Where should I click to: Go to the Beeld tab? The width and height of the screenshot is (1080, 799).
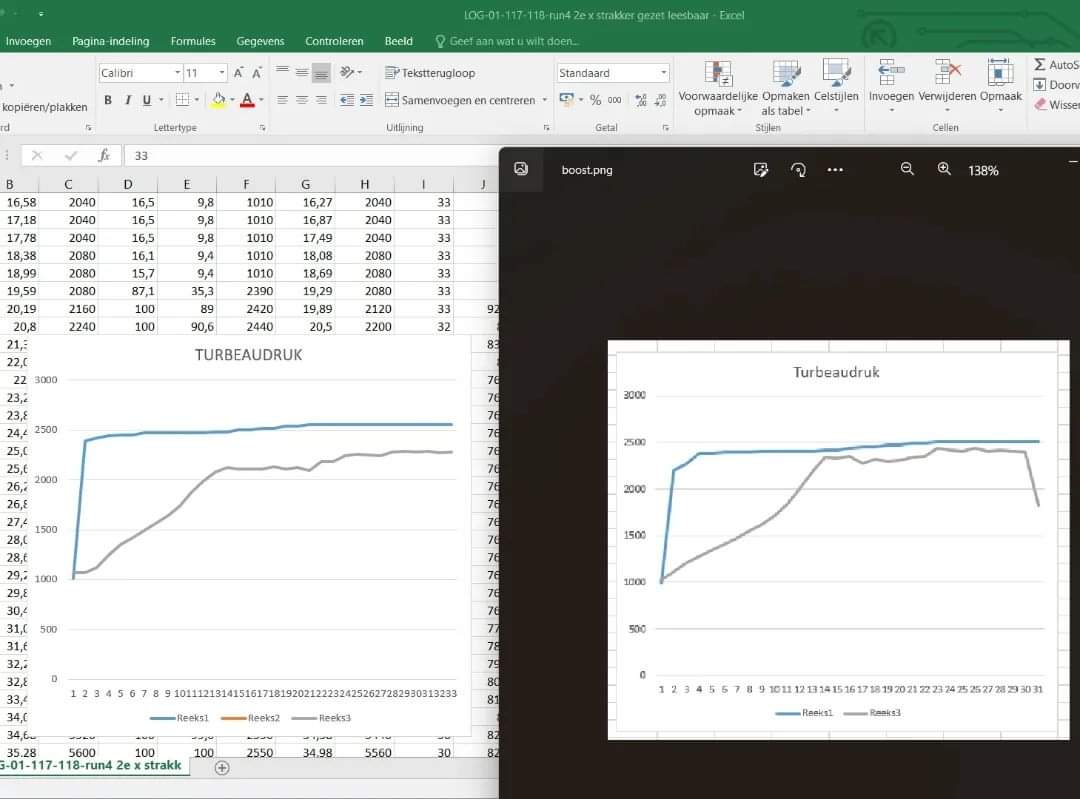[x=399, y=41]
